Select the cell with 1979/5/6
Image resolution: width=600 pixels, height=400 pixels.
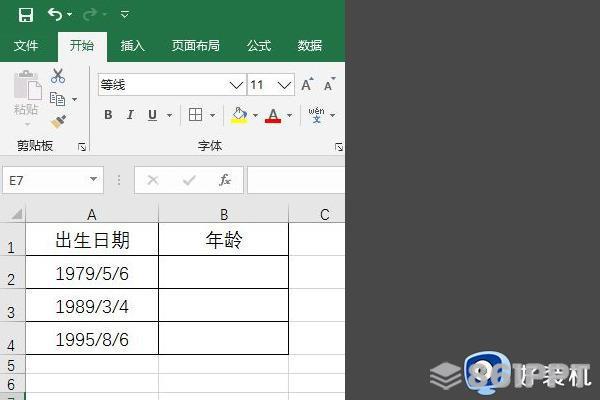tap(92, 272)
